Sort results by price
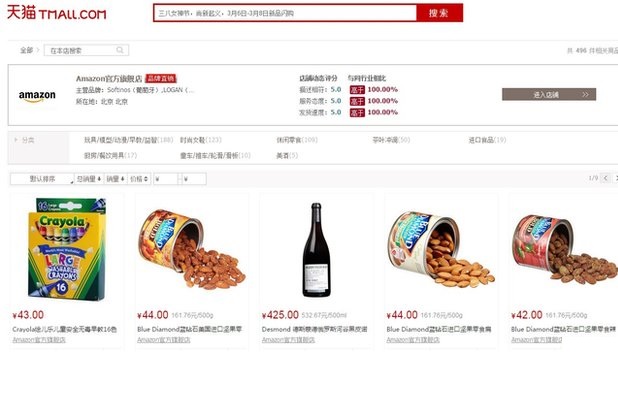 (139, 179)
